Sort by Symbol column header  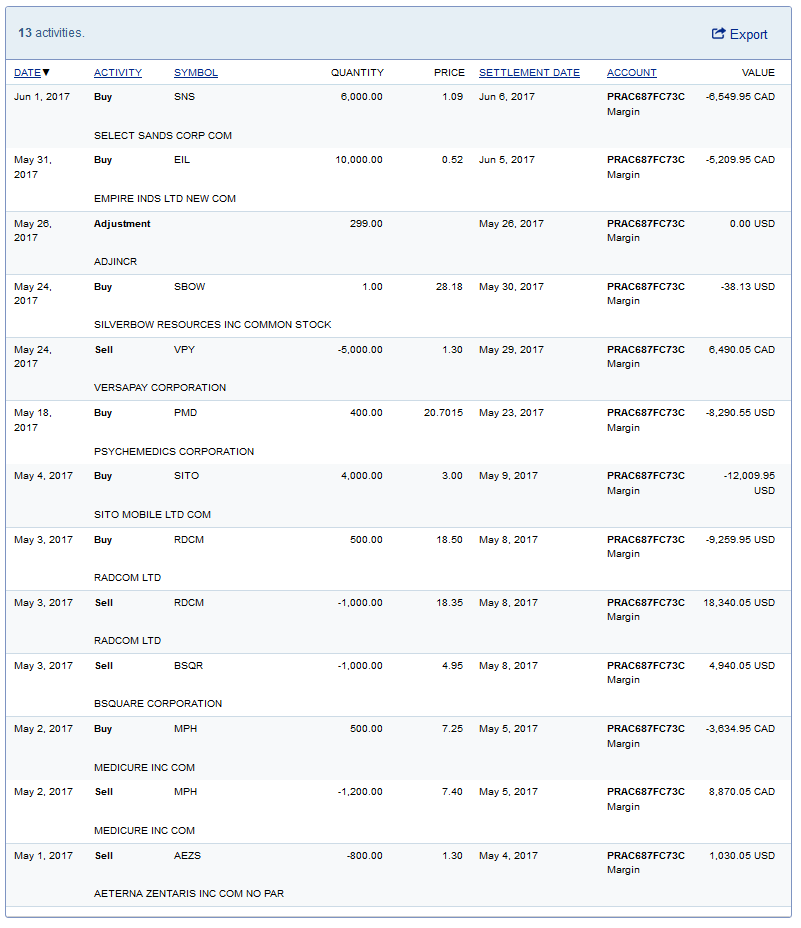coord(196,73)
